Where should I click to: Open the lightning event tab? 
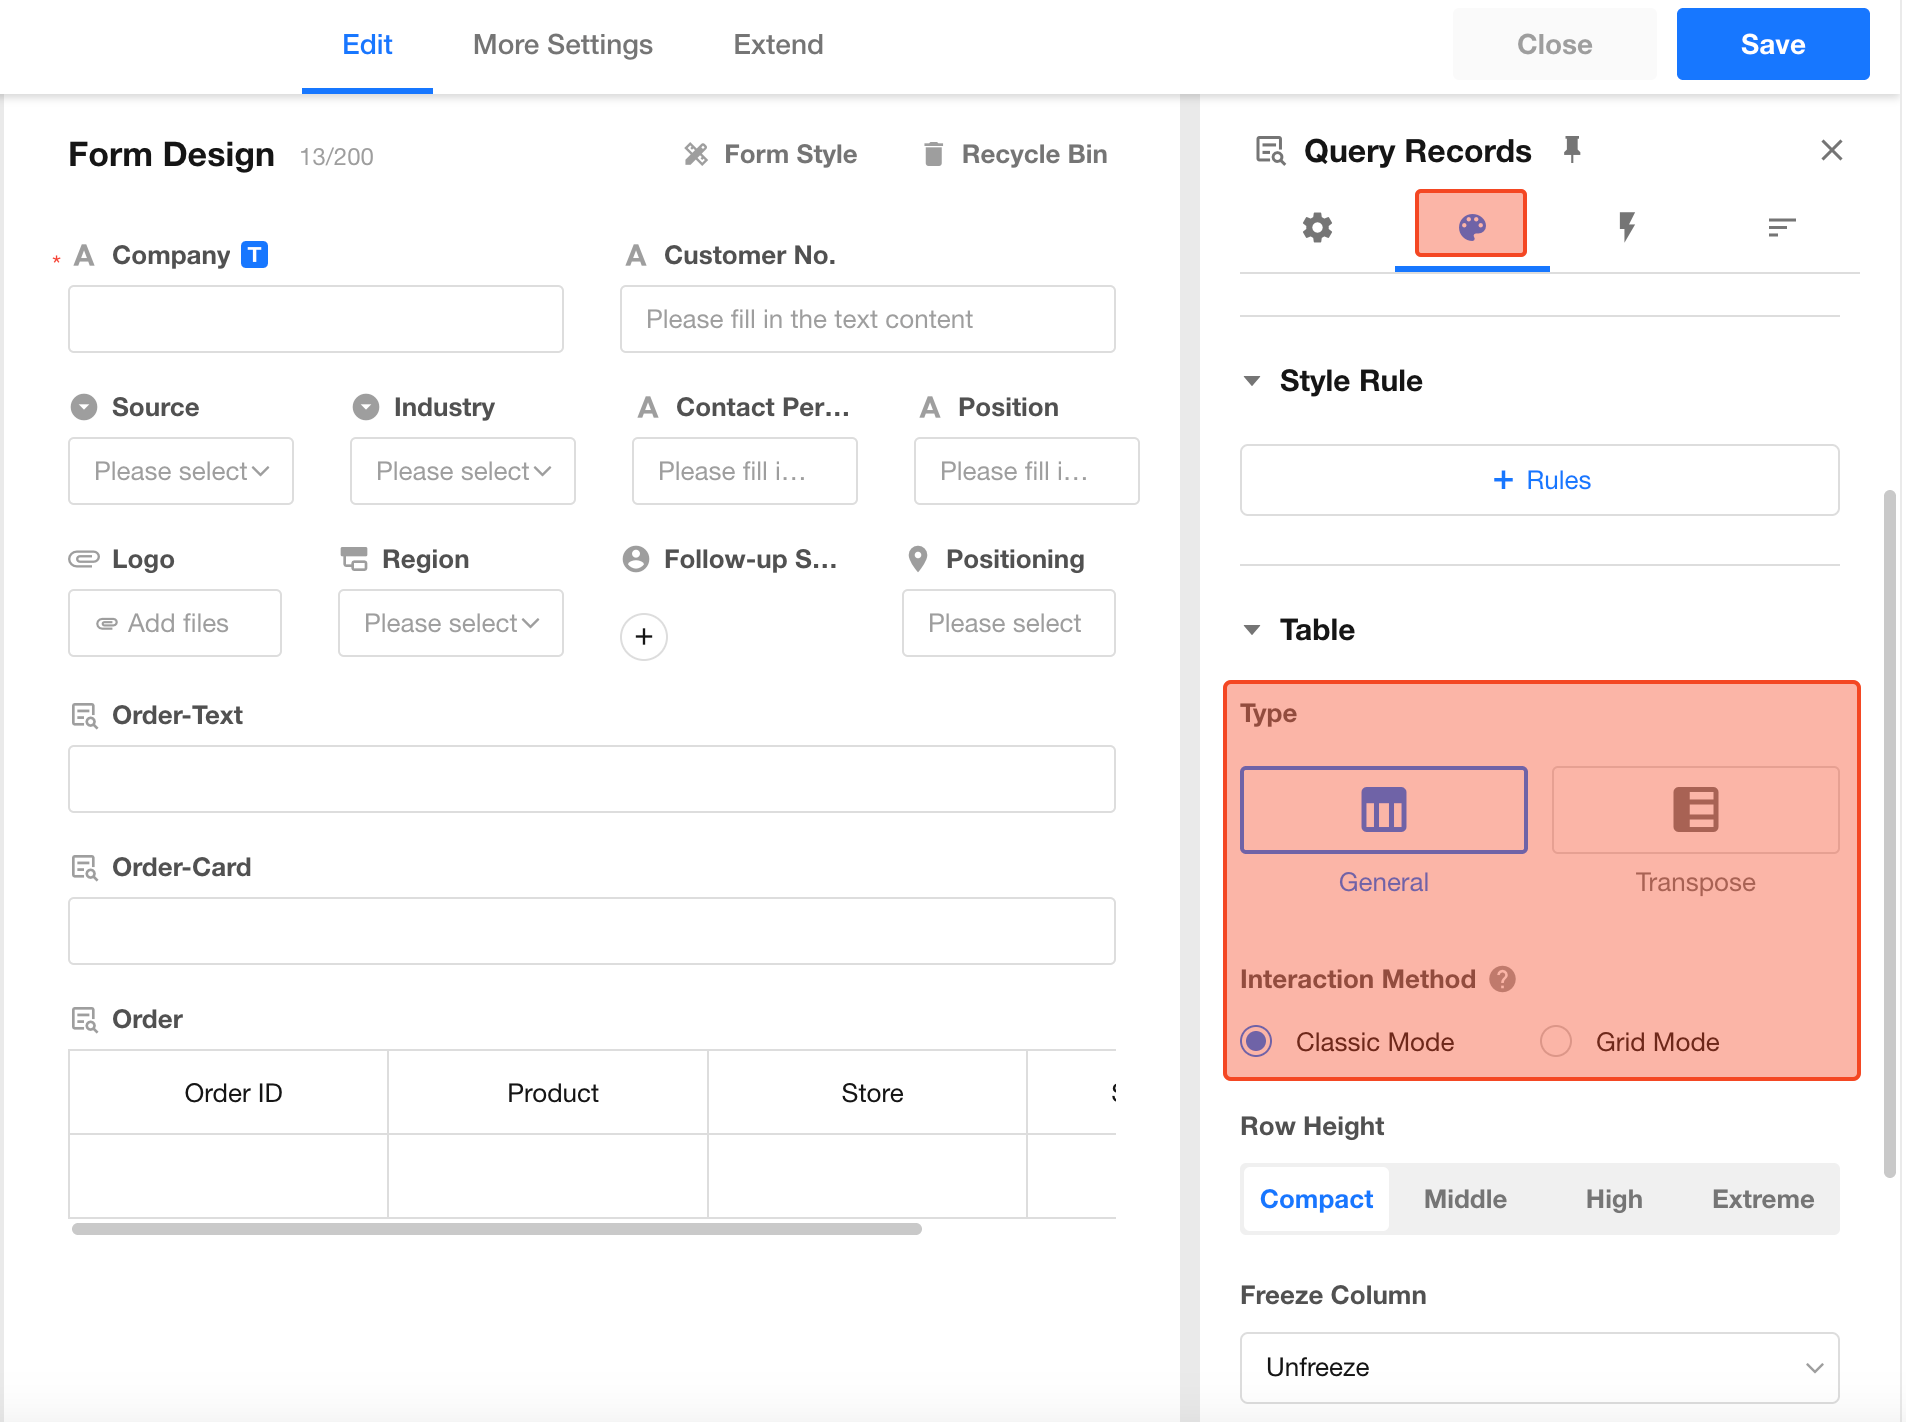pyautogui.click(x=1626, y=227)
